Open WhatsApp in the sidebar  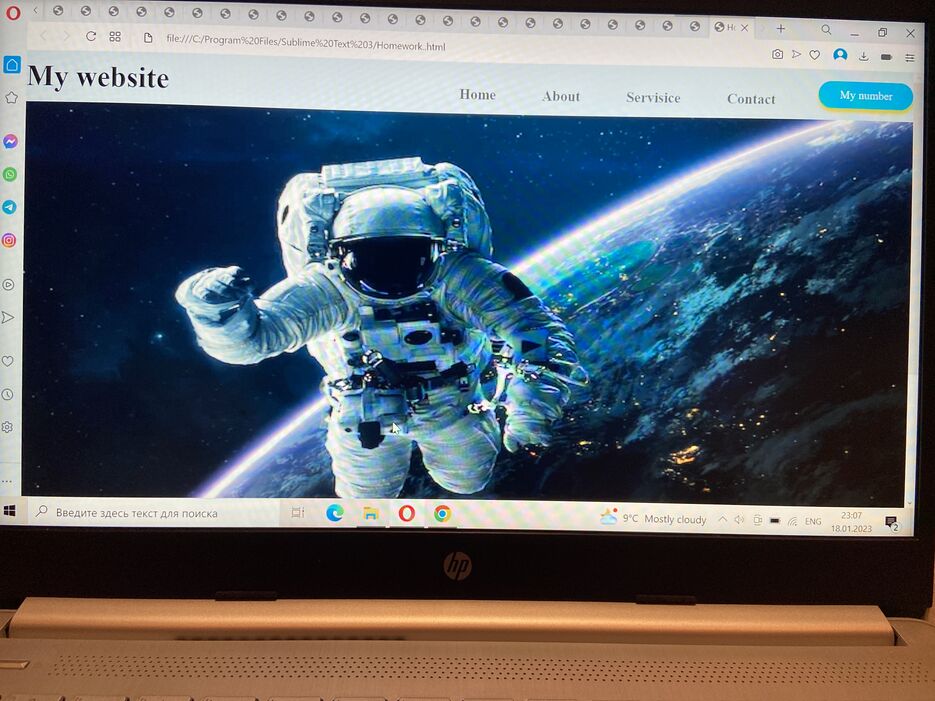coord(10,175)
